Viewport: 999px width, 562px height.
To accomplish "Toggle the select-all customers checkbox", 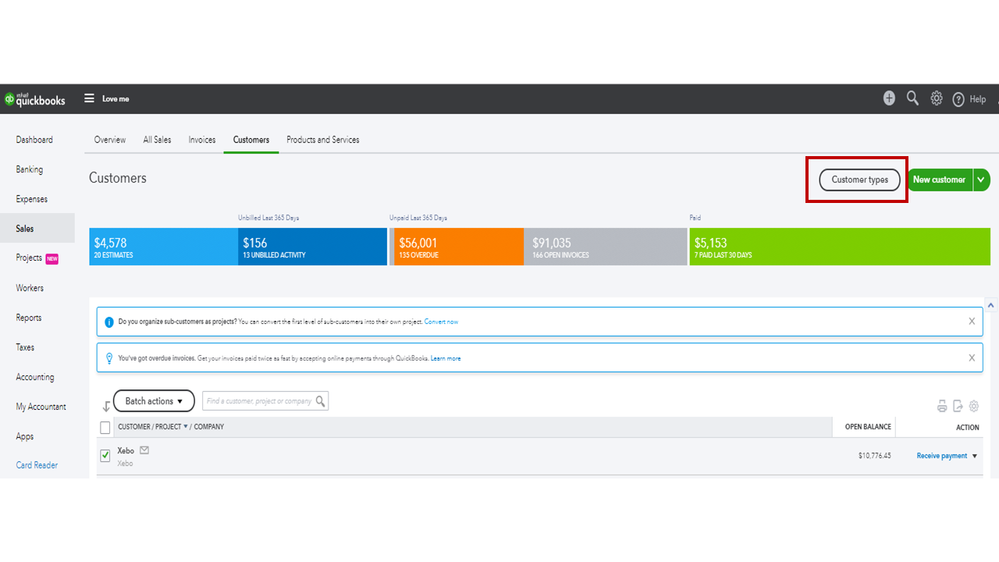I will [105, 427].
